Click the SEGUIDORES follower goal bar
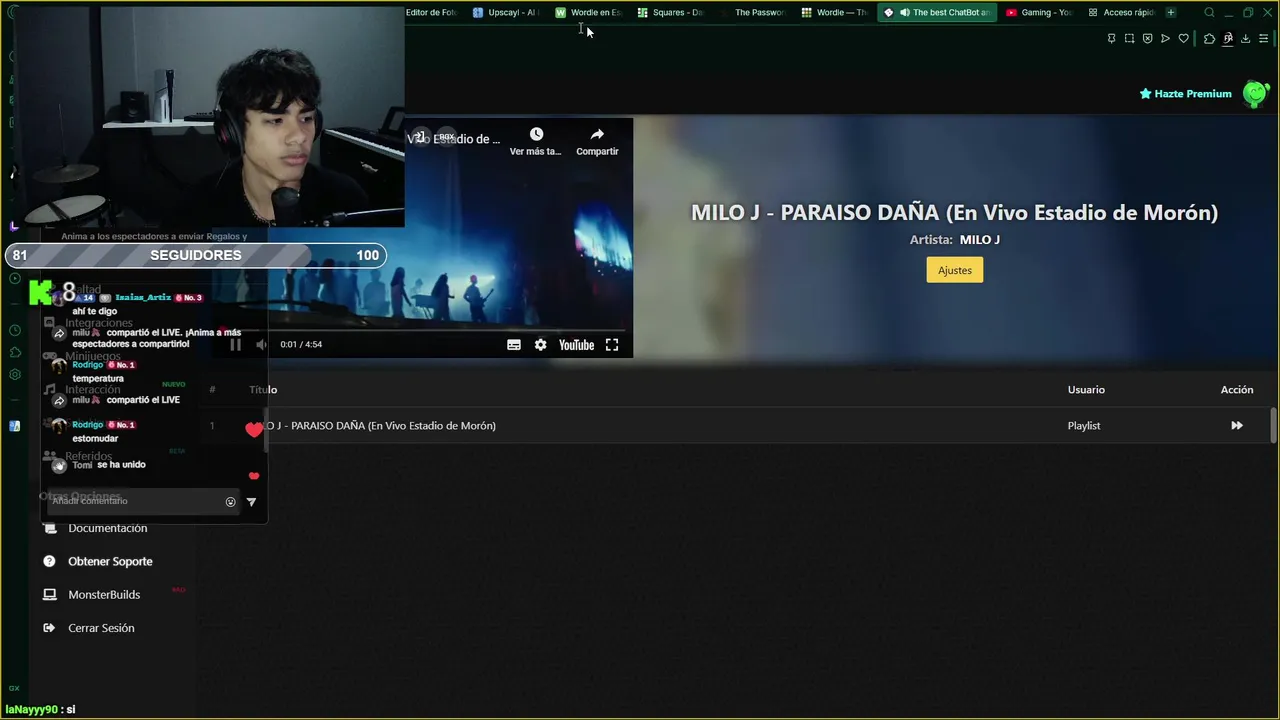Screen dimensions: 1280x720 tap(196, 256)
